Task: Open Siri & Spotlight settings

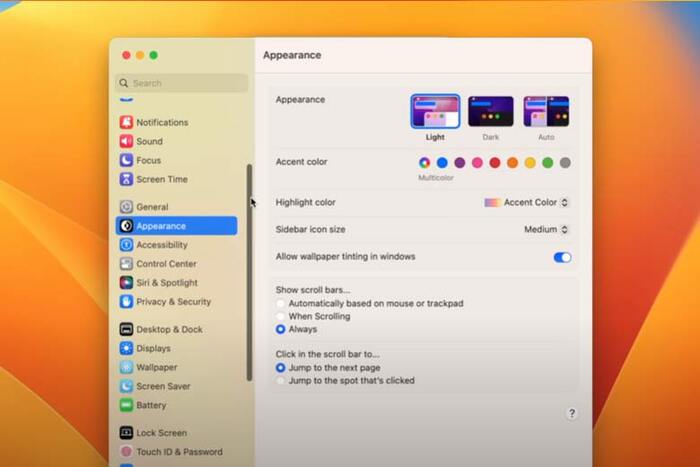Action: pos(176,283)
